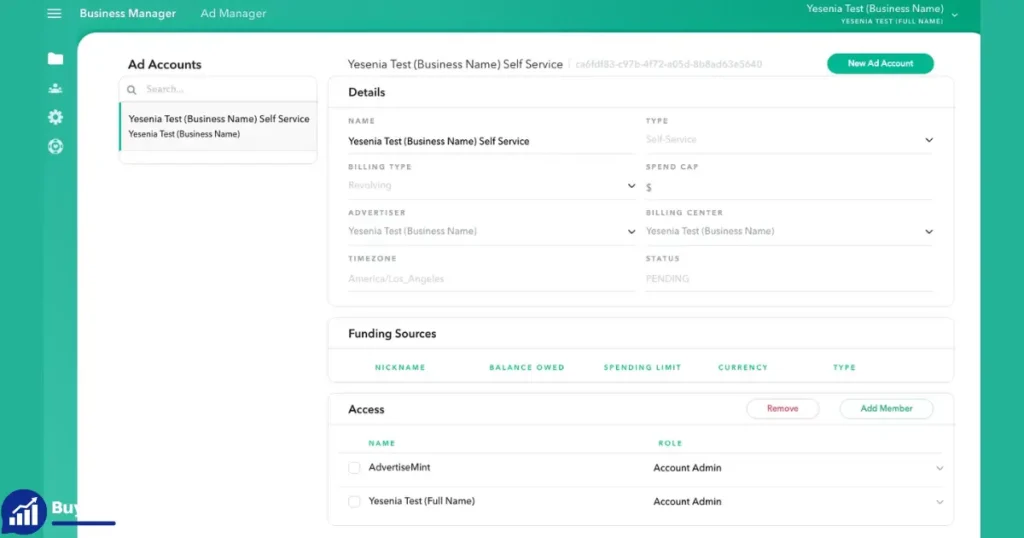
Task: Click the Yesenia Test (Full Name) member name
Action: [421, 501]
